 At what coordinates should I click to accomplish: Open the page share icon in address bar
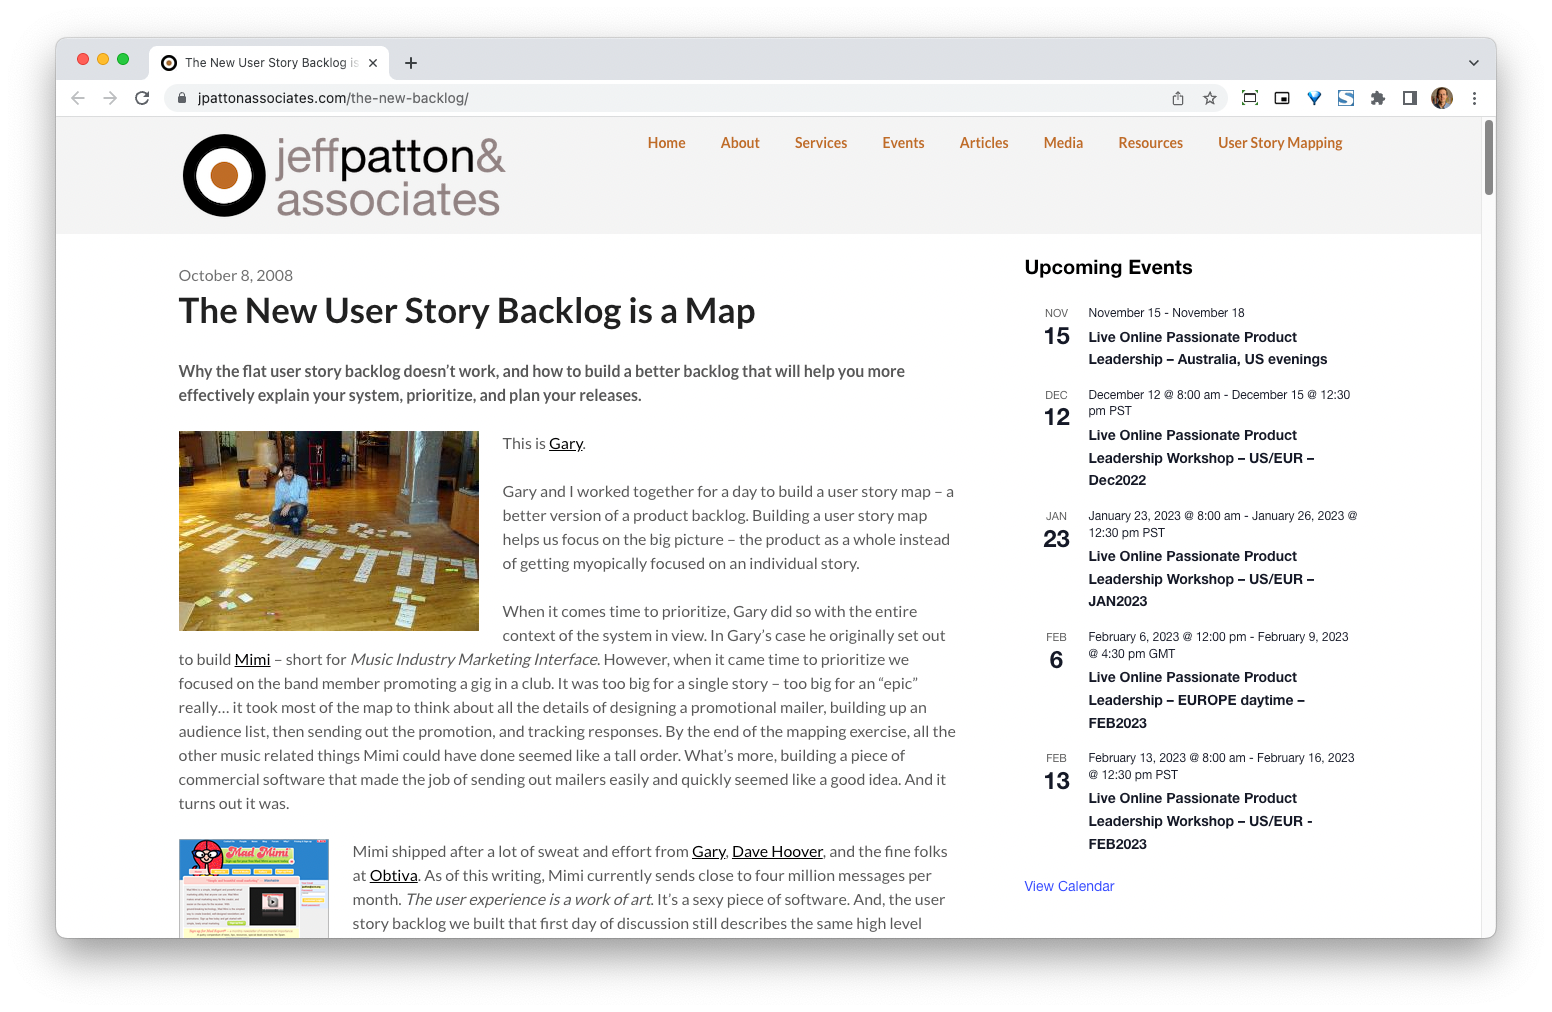pyautogui.click(x=1178, y=98)
